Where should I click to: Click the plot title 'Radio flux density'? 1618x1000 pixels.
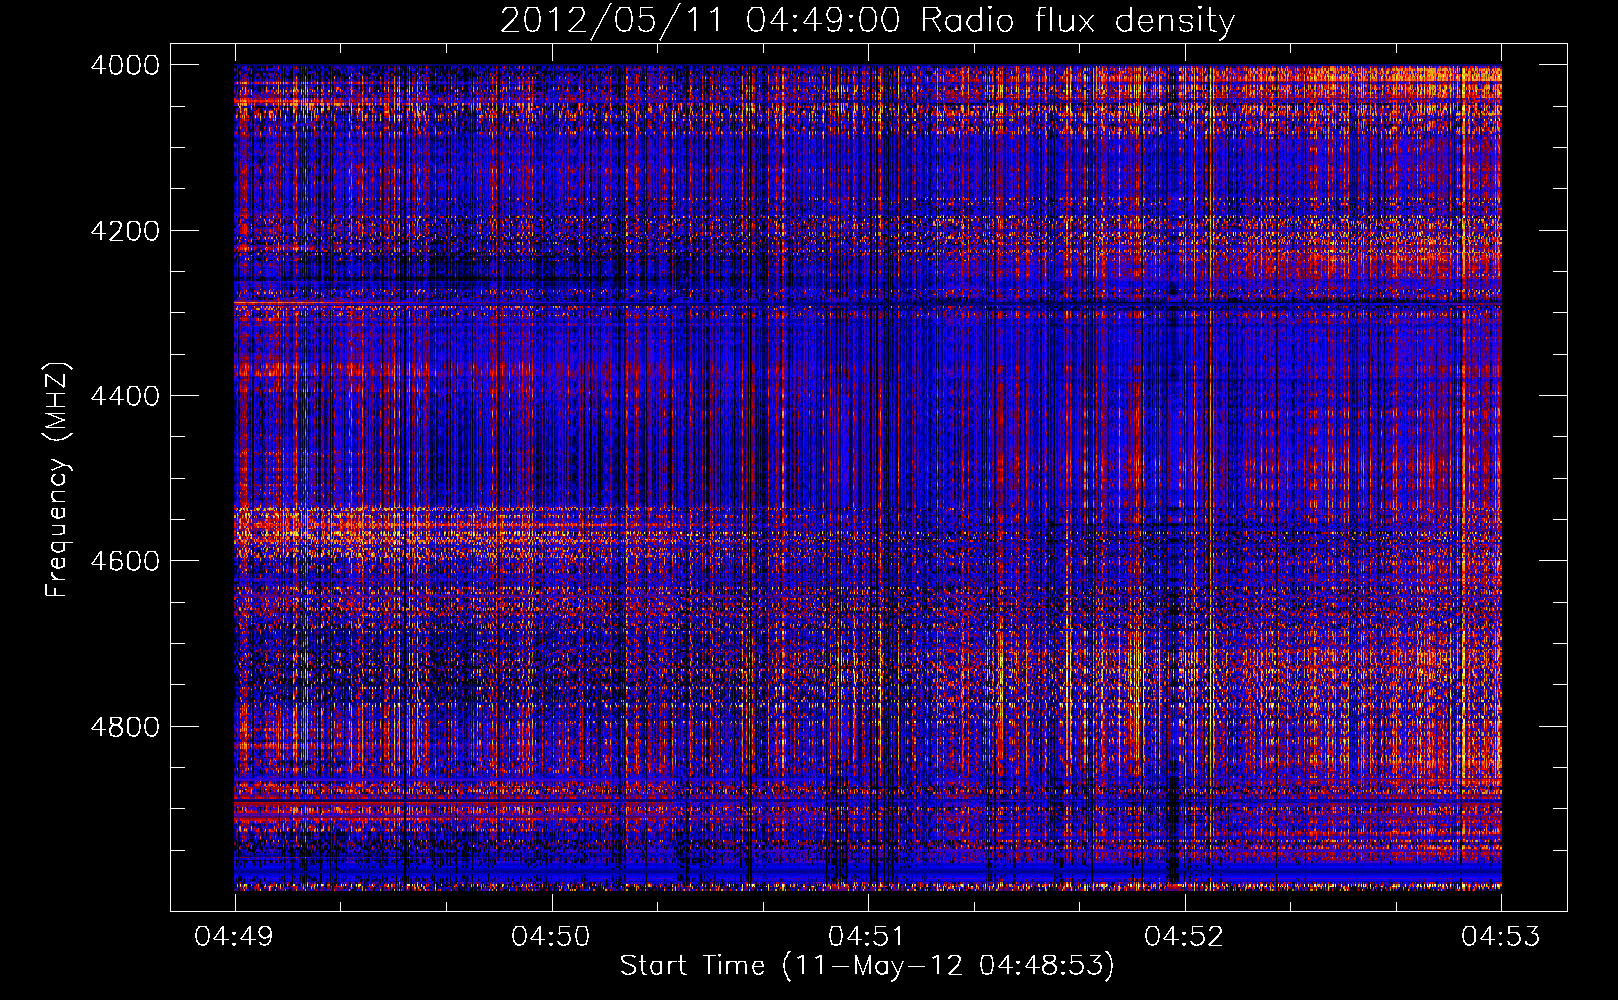pyautogui.click(x=1078, y=21)
